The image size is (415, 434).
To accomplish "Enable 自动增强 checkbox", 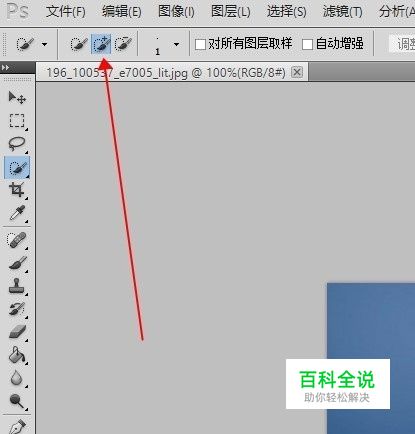I will (x=307, y=44).
